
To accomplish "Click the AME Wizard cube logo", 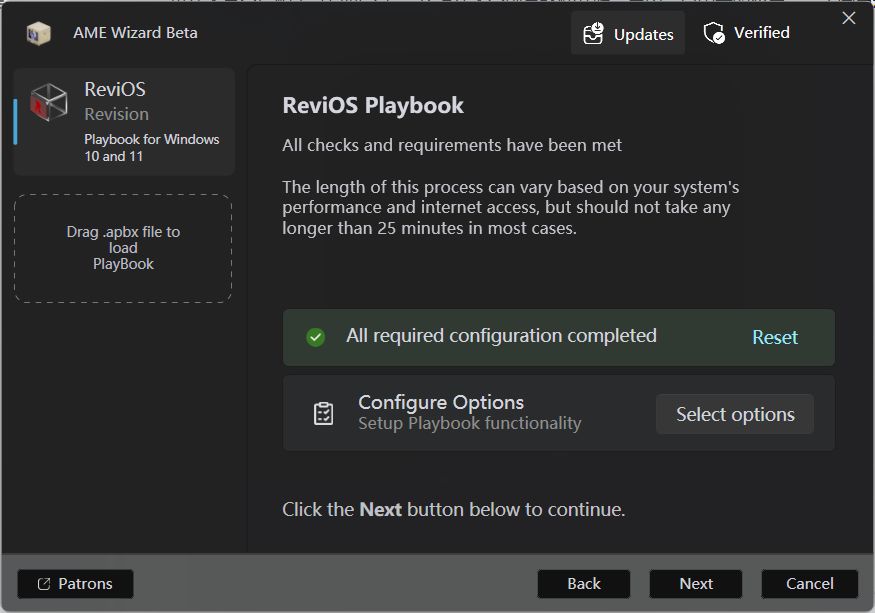I will [x=39, y=33].
